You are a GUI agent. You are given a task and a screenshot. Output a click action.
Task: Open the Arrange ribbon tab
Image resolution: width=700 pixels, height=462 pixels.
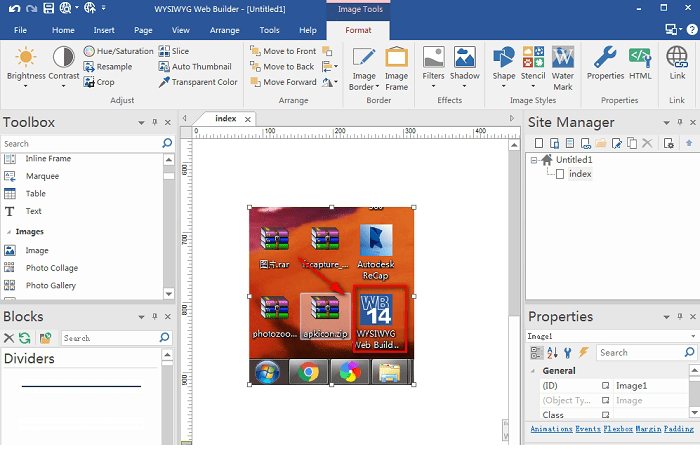[225, 30]
